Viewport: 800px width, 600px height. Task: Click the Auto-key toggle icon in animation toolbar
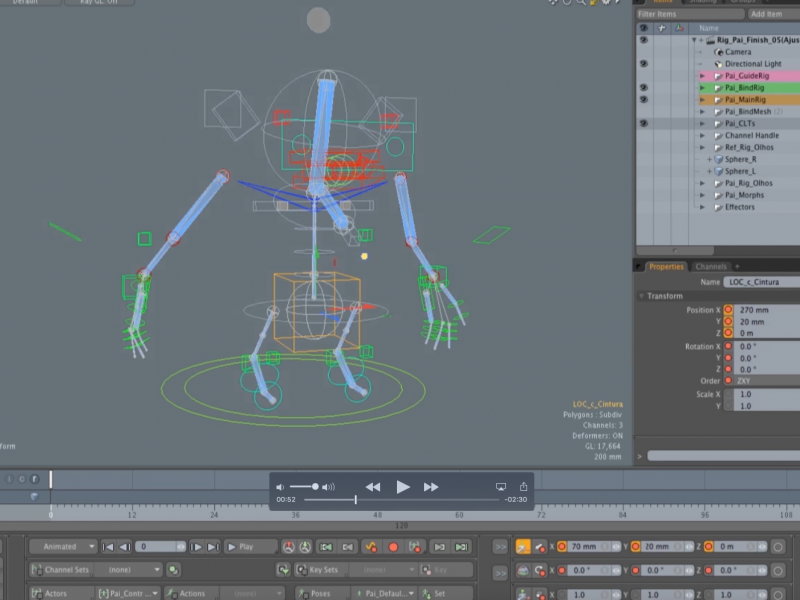coord(369,546)
